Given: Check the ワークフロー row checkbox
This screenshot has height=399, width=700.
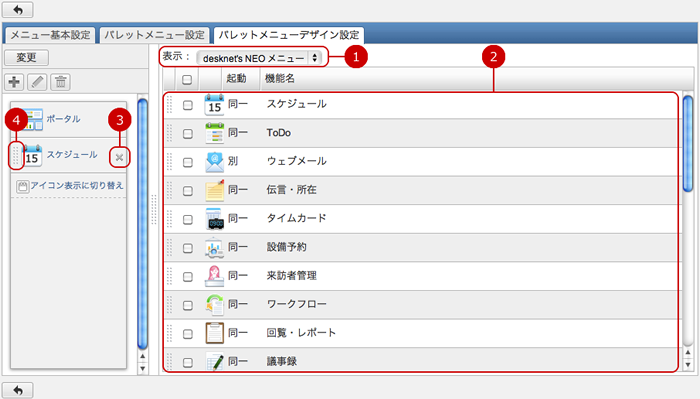Looking at the screenshot, I should tap(188, 305).
